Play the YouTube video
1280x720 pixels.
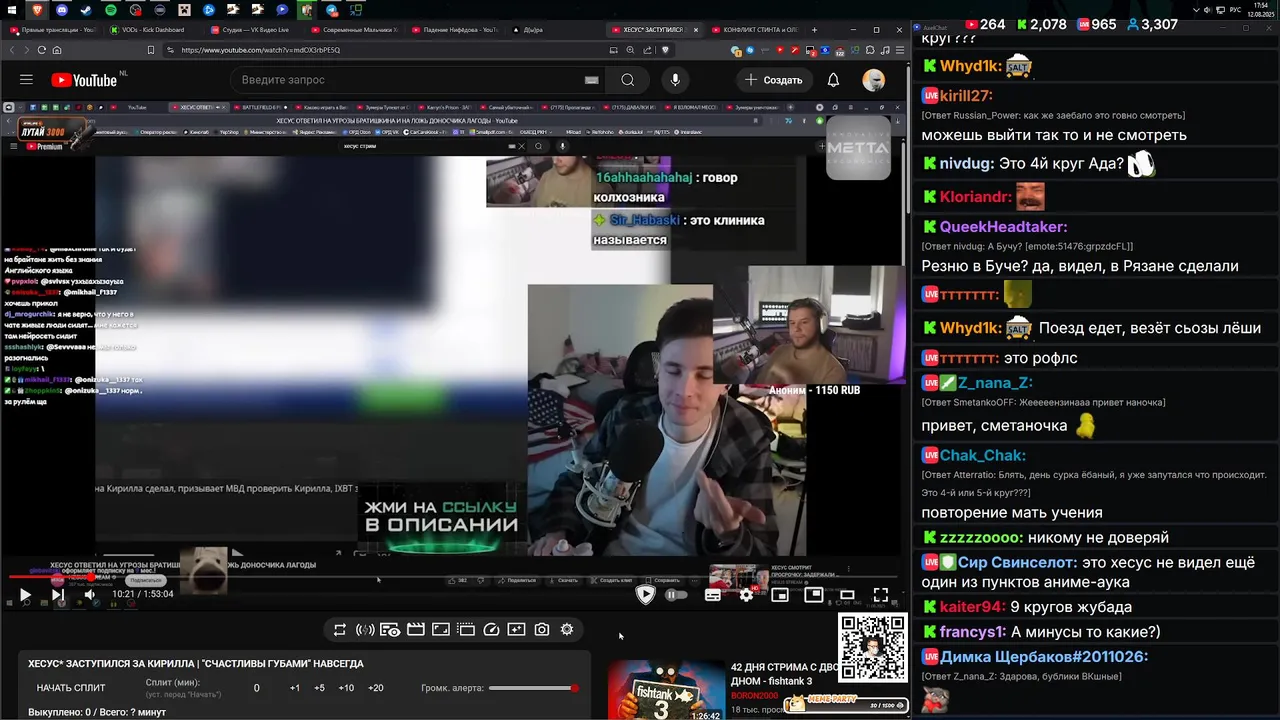tap(25, 594)
